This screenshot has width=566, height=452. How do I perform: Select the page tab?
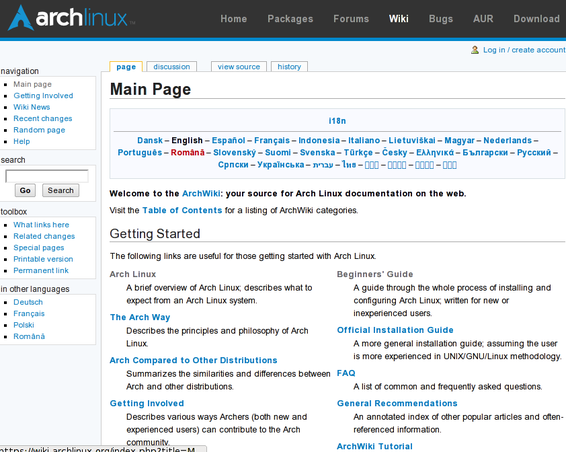126,67
